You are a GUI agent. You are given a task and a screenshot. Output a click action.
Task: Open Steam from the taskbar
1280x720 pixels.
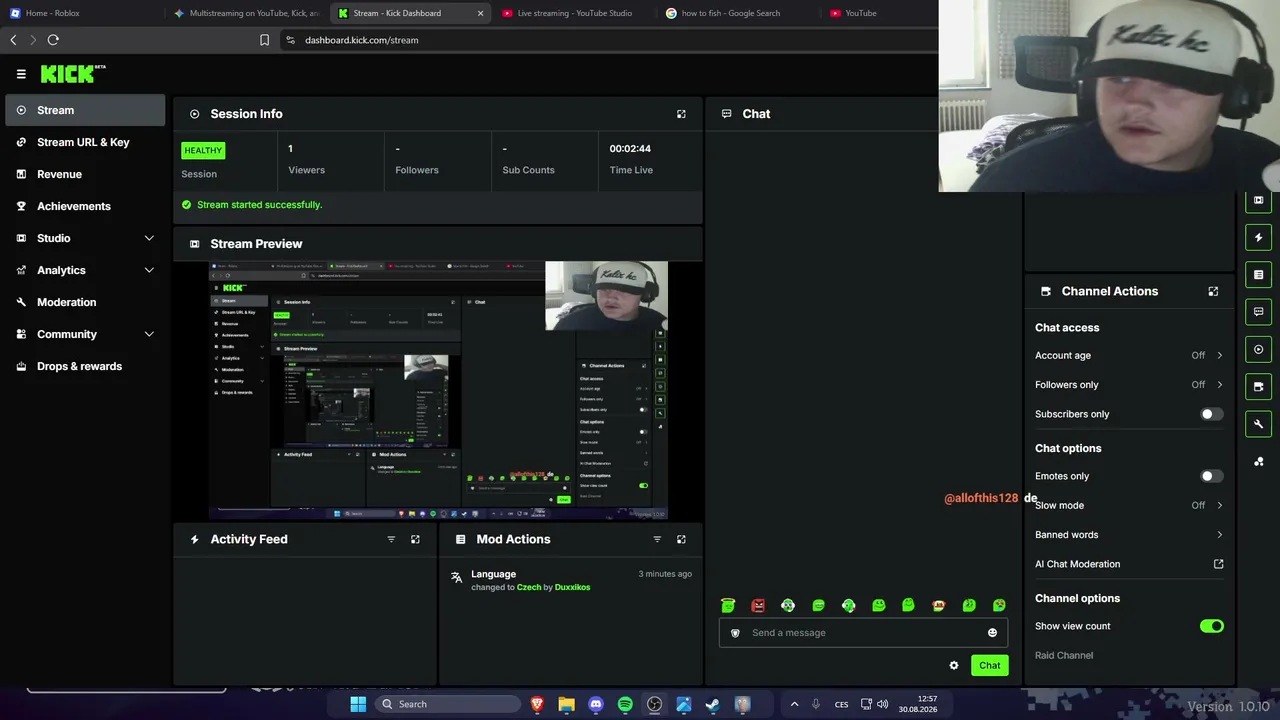click(713, 704)
